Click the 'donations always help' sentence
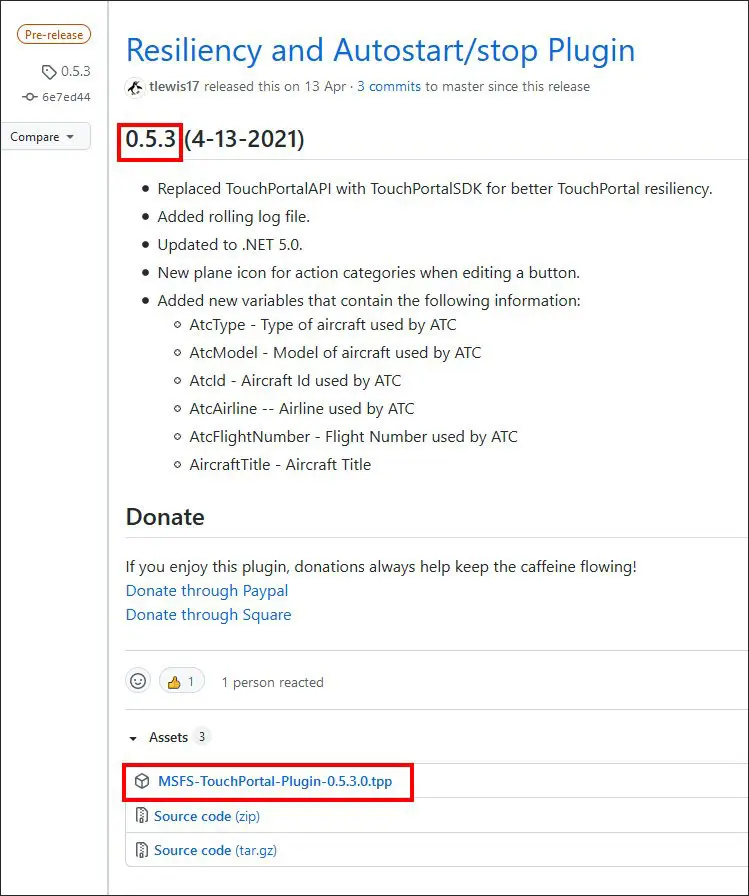The width and height of the screenshot is (749, 896). point(381,566)
